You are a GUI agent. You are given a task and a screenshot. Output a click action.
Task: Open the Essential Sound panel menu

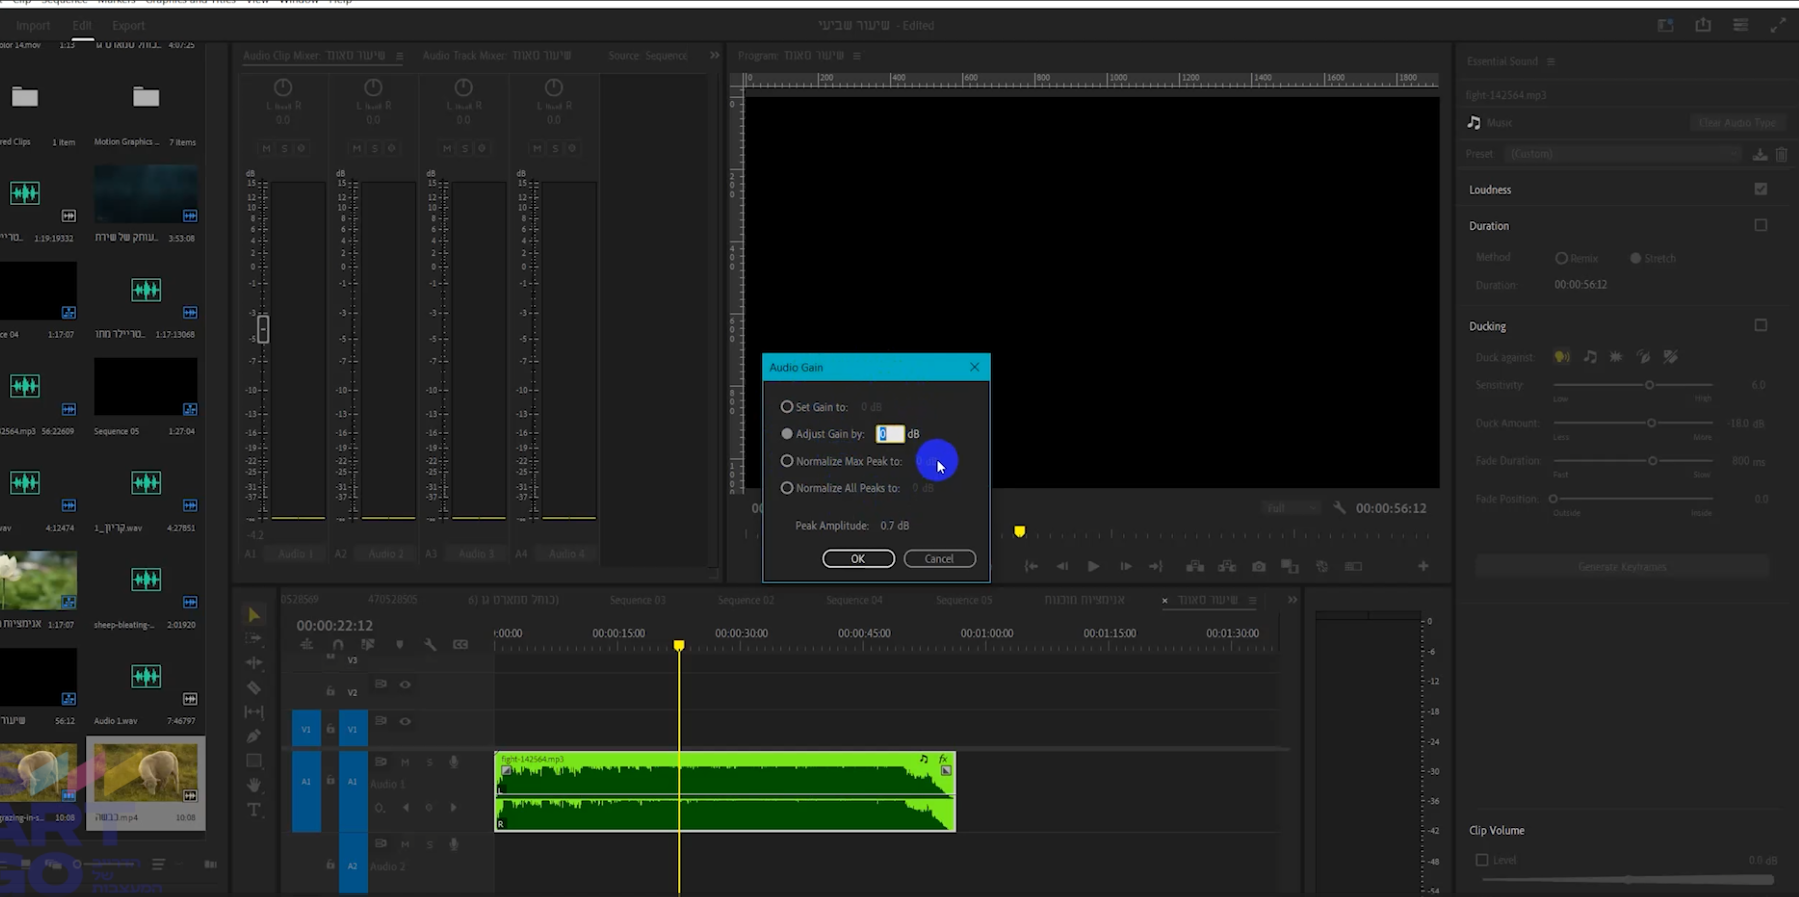point(1551,62)
